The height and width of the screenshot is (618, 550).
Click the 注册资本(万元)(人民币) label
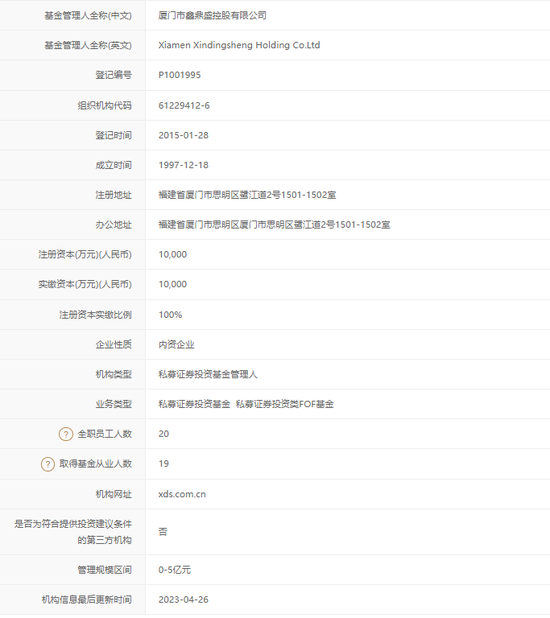coord(85,254)
